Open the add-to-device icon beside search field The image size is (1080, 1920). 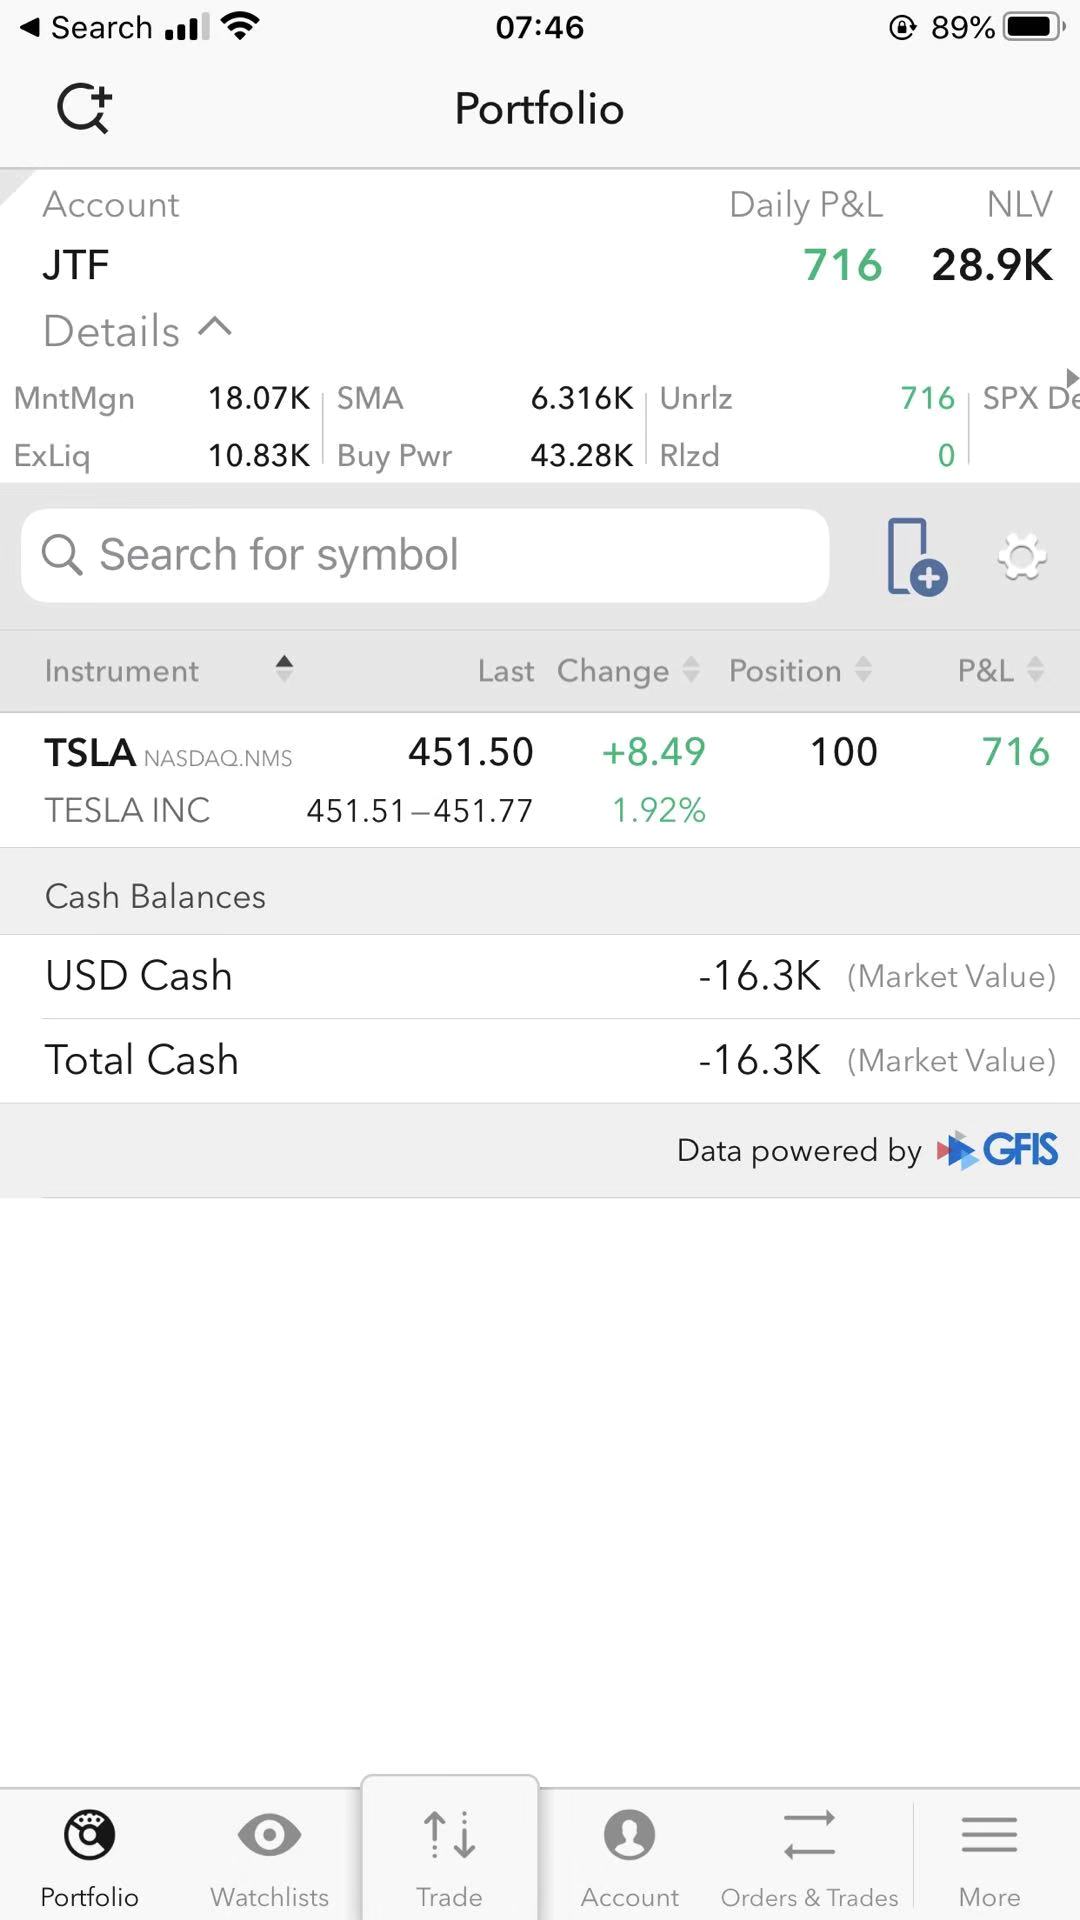[916, 557]
